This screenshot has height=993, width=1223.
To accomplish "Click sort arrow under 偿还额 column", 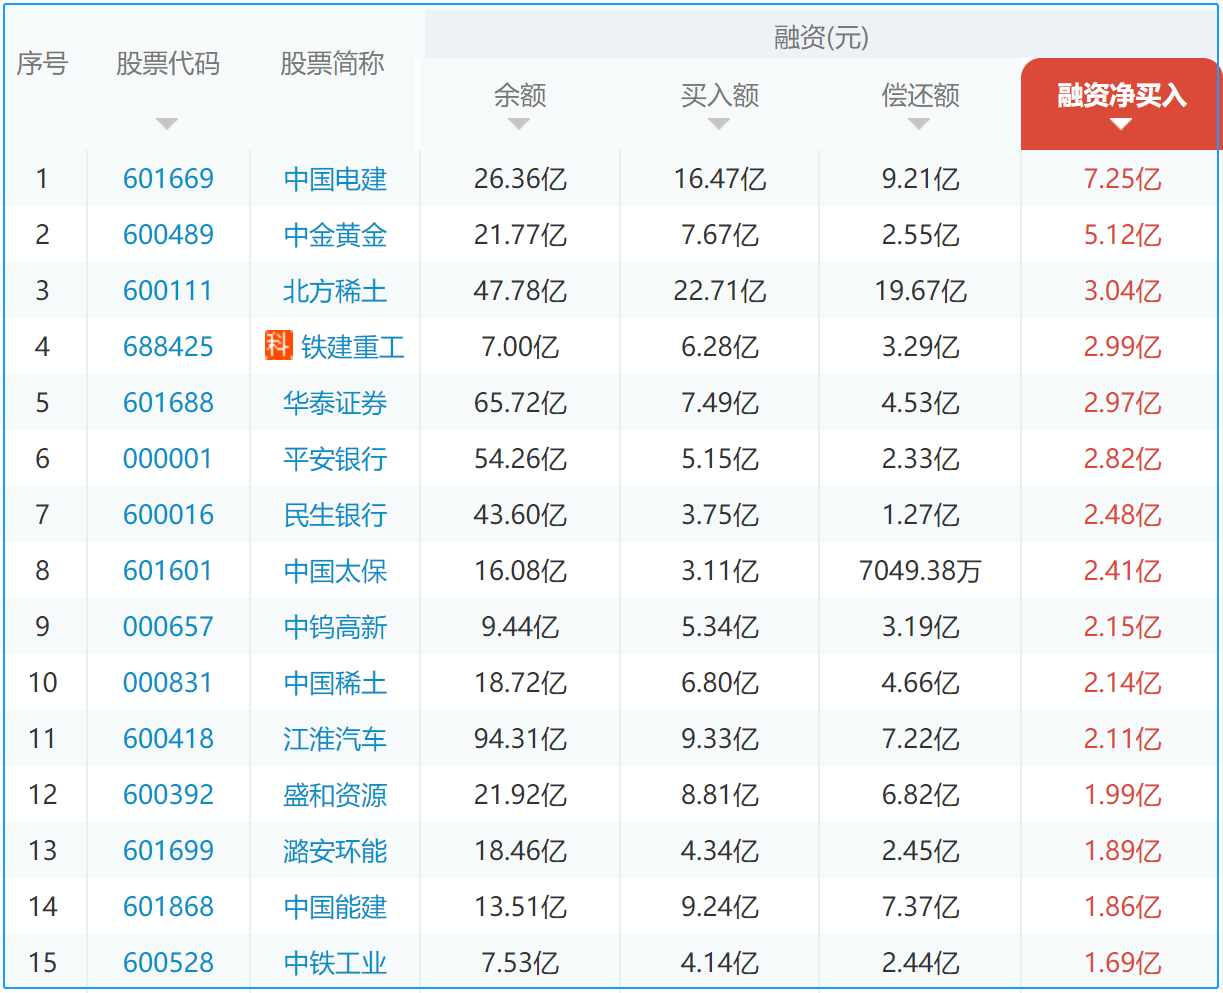I will click(919, 124).
